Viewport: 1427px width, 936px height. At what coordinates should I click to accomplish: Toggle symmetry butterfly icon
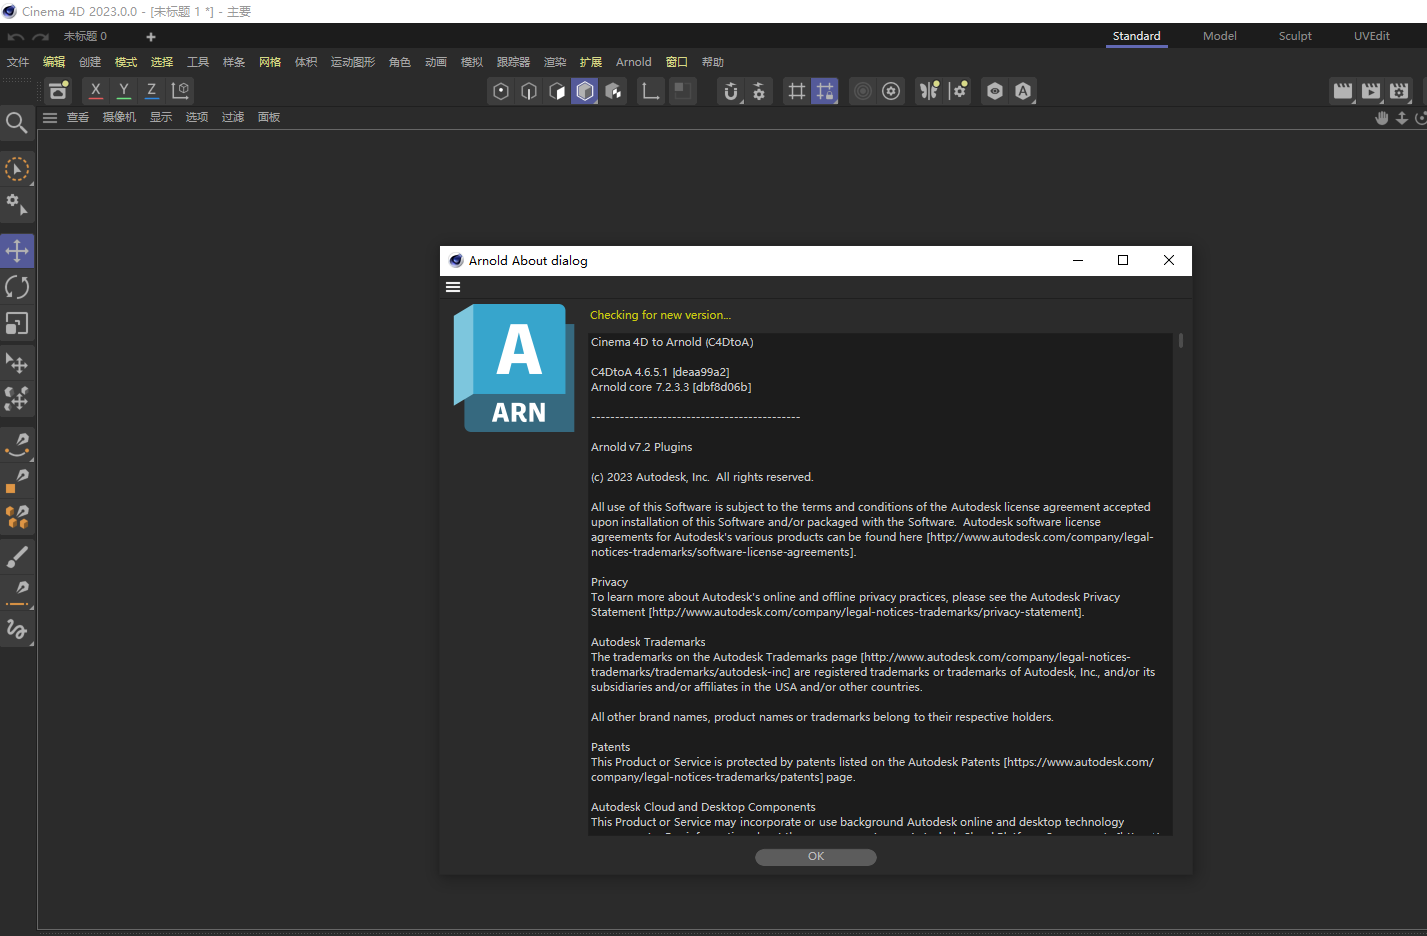929,91
